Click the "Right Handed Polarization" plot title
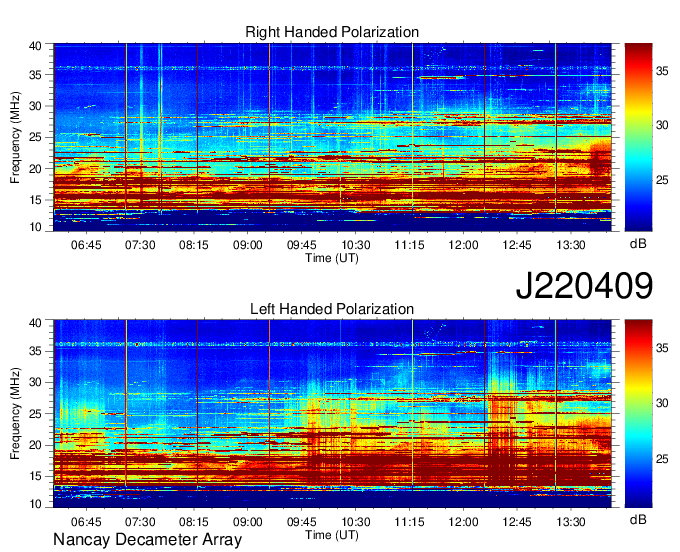680x552 pixels. tap(332, 32)
